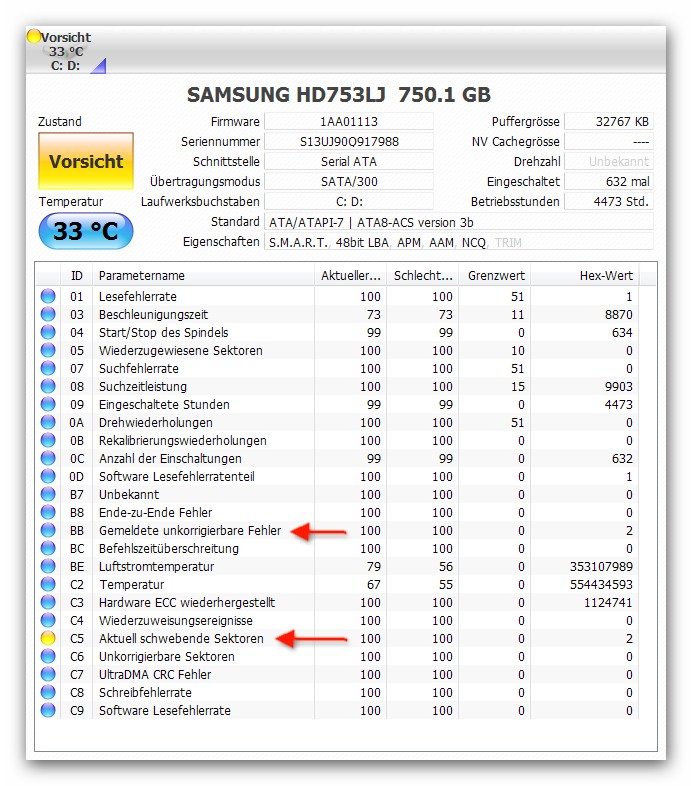Image resolution: width=692 pixels, height=786 pixels.
Task: Click hex value 8870 of Beschleunigungszeit
Action: 618,314
